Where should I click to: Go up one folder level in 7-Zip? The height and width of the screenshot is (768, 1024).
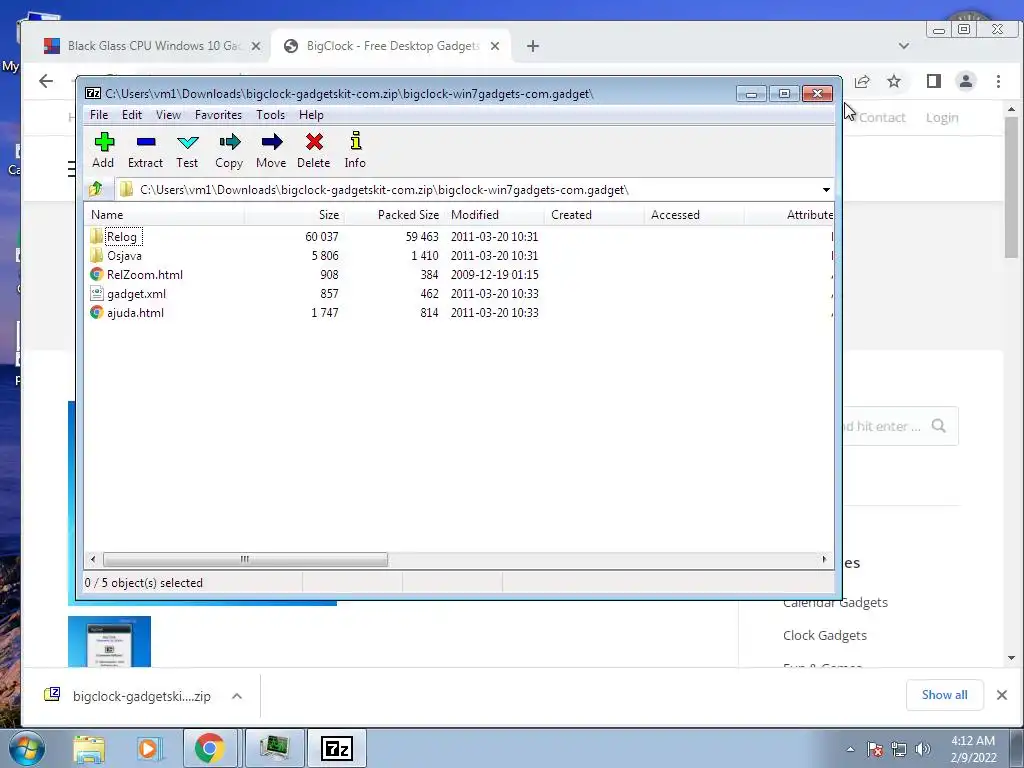(x=96, y=189)
